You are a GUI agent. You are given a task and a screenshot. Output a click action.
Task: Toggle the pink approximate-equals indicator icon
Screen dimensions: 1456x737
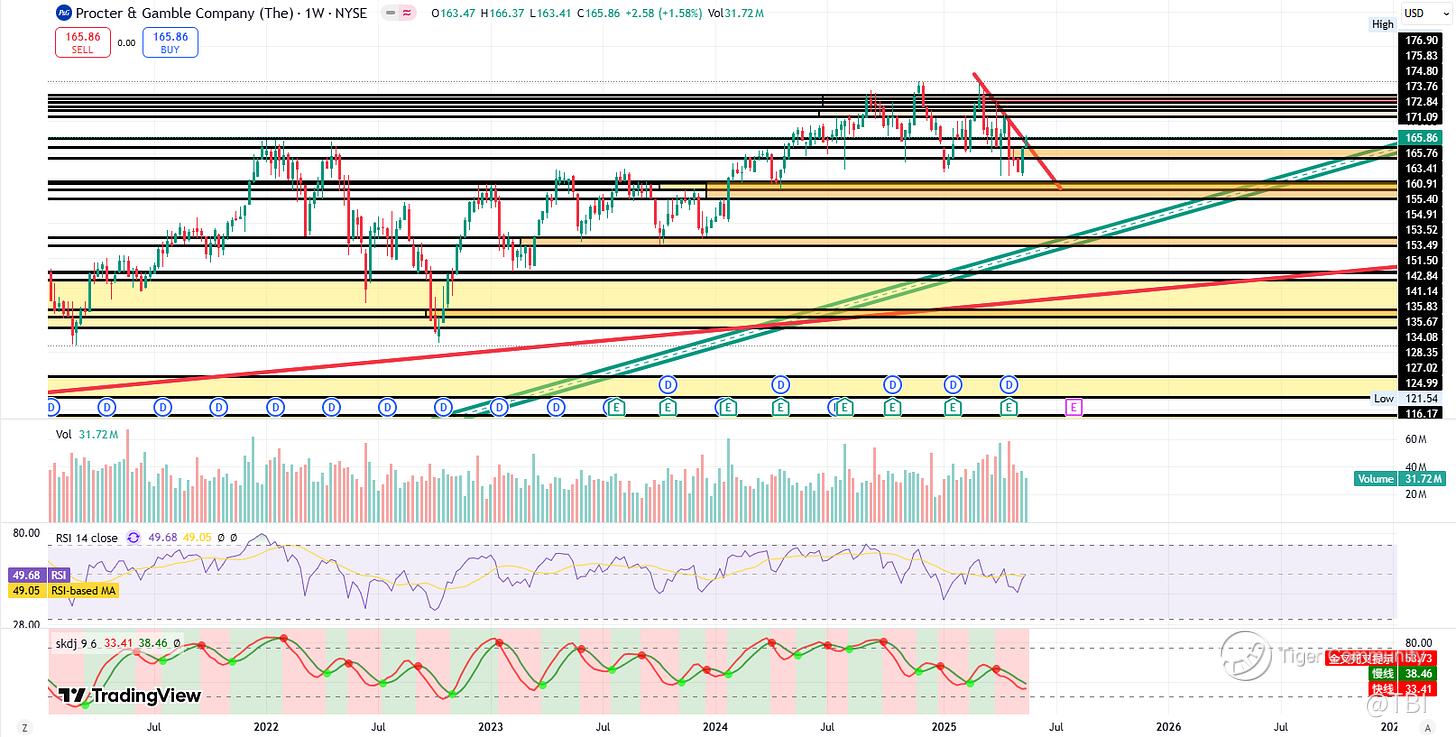click(406, 13)
